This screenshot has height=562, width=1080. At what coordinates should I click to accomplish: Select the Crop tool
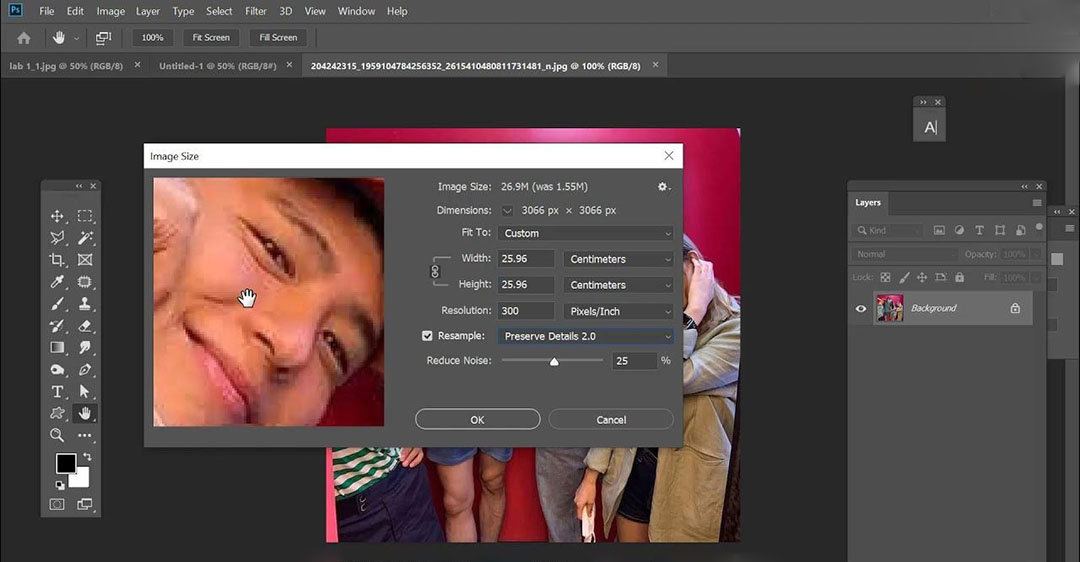coord(57,260)
